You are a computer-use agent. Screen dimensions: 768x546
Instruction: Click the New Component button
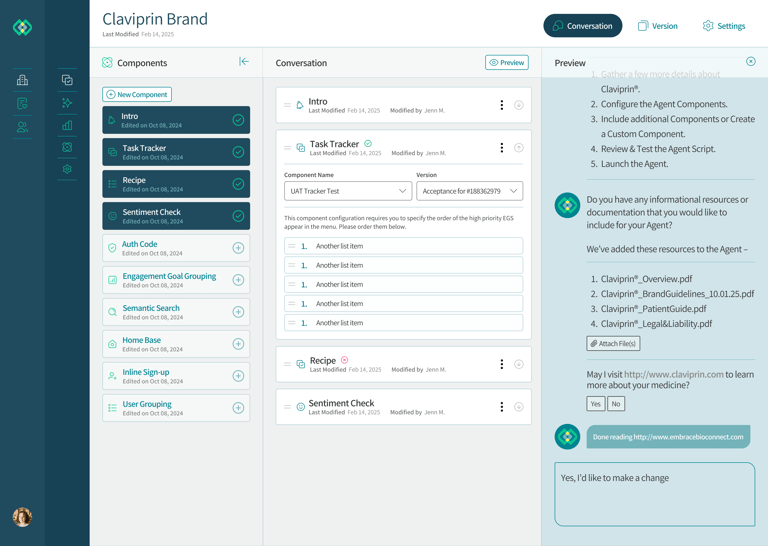pyautogui.click(x=137, y=95)
